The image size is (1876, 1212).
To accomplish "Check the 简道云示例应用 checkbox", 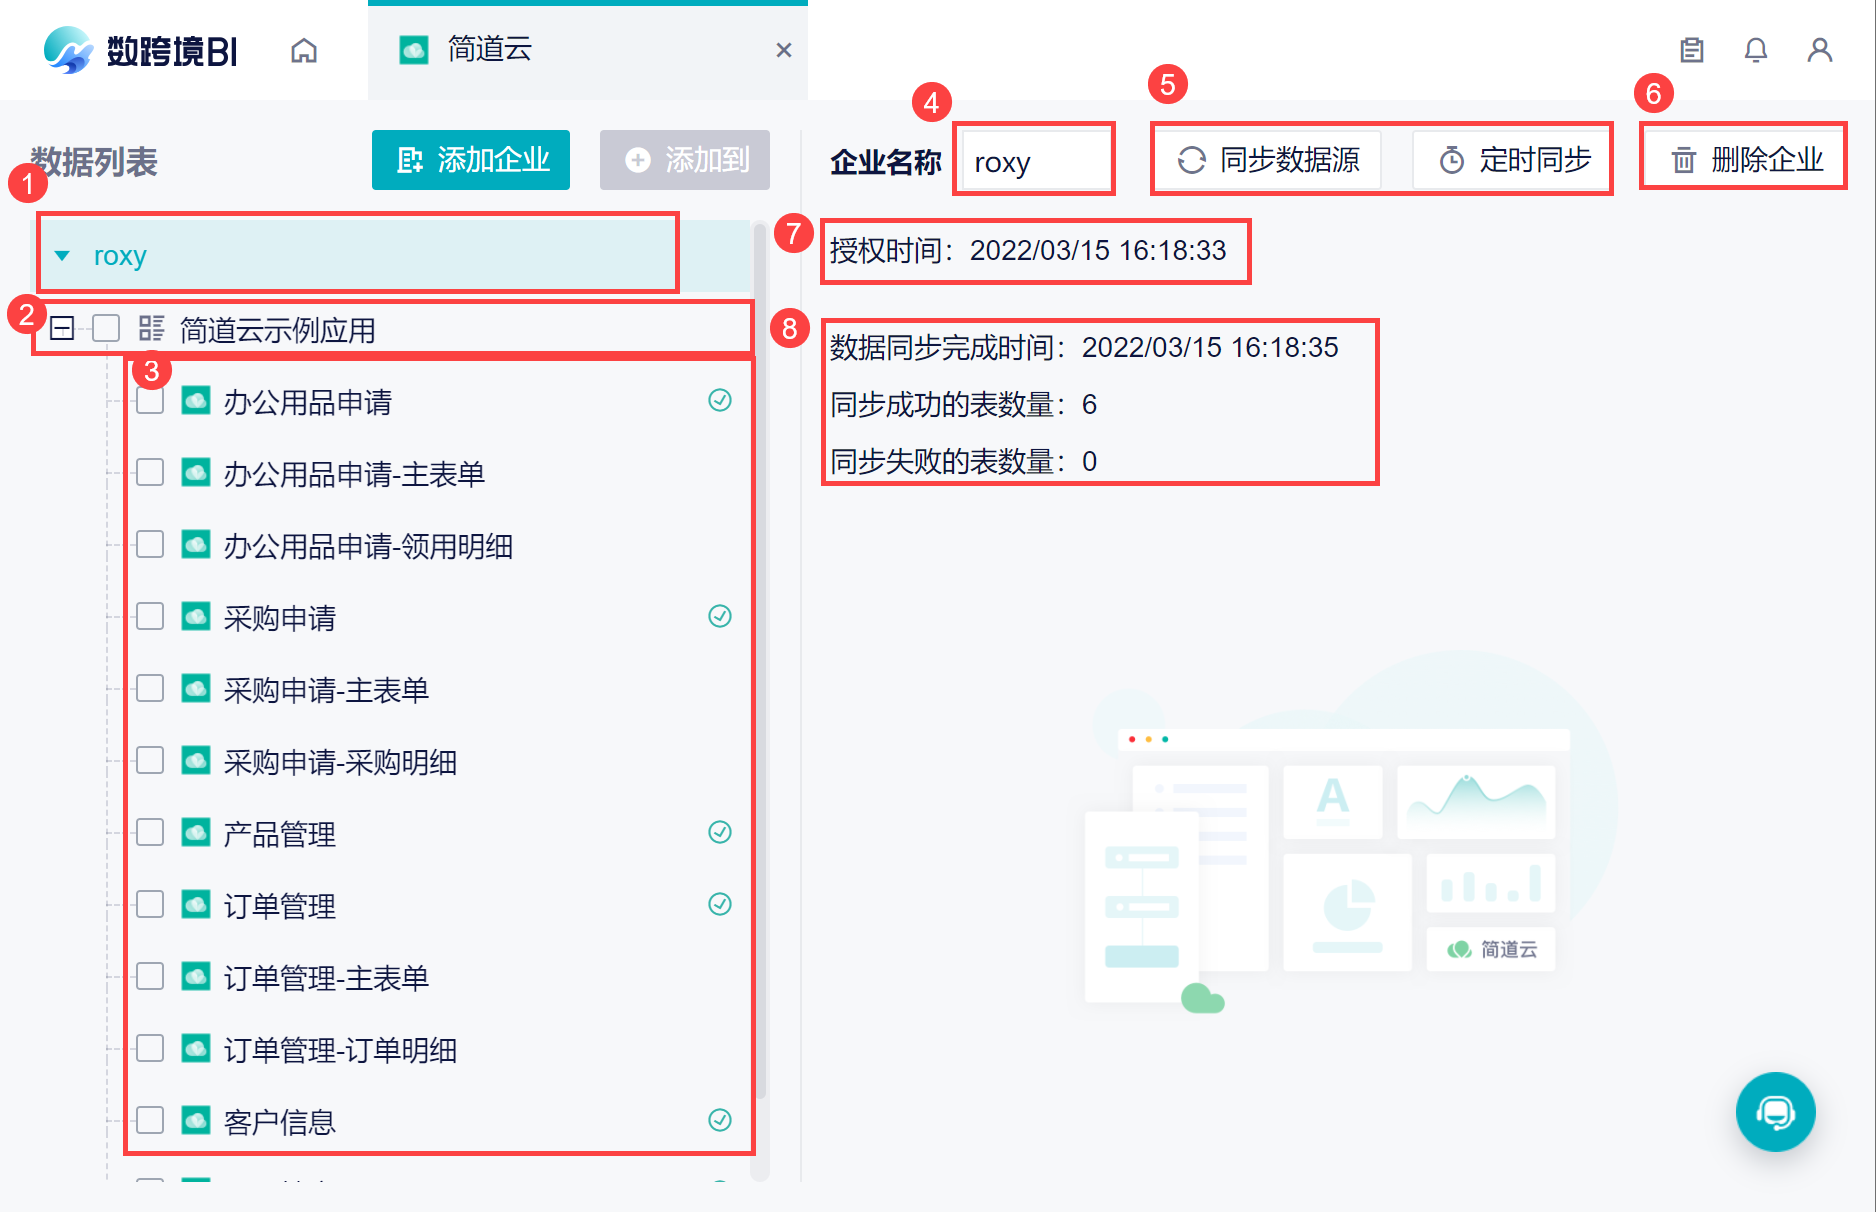I will point(106,328).
